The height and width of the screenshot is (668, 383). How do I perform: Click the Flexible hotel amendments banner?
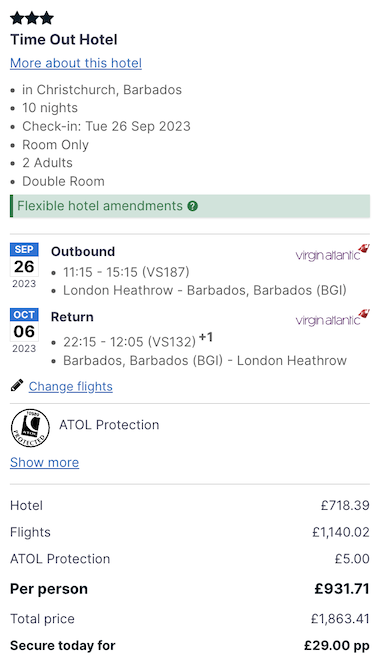click(x=190, y=206)
